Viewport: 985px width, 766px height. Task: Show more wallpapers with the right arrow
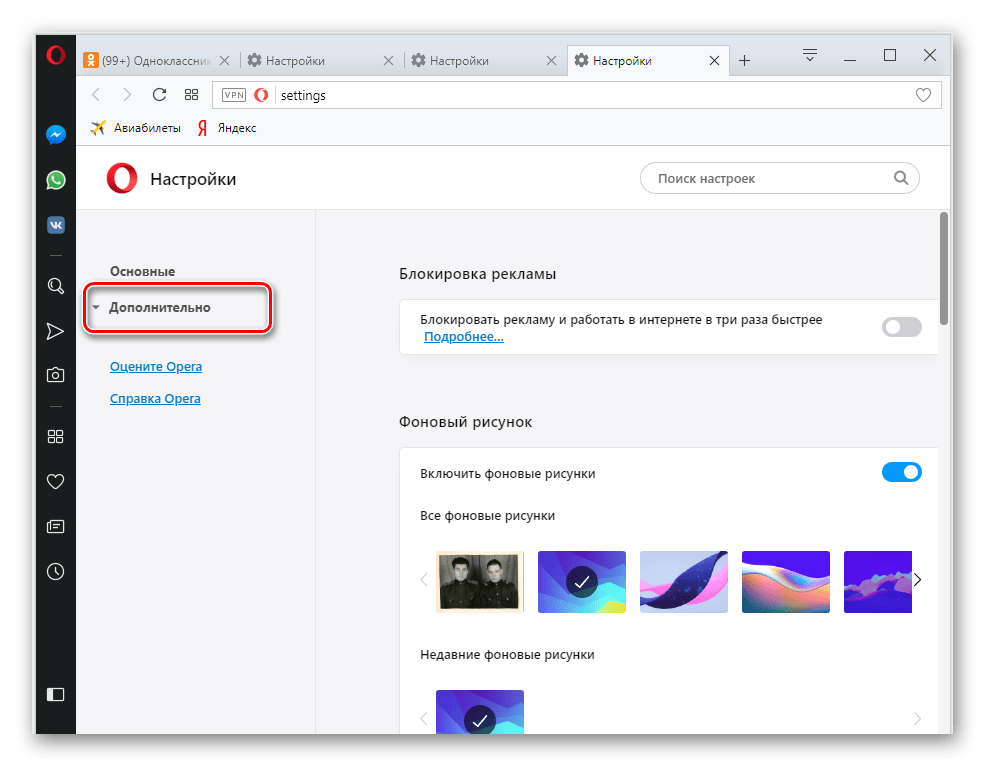coord(917,579)
